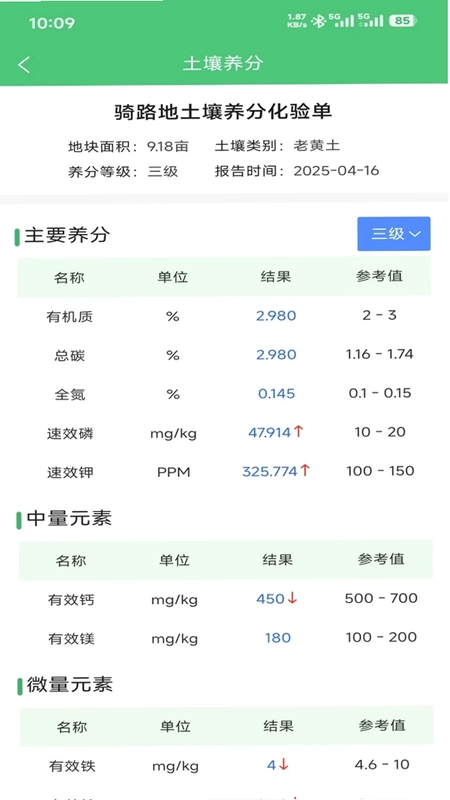
Task: Tap the 养分等级 value 三级 in summary
Action: tap(163, 171)
